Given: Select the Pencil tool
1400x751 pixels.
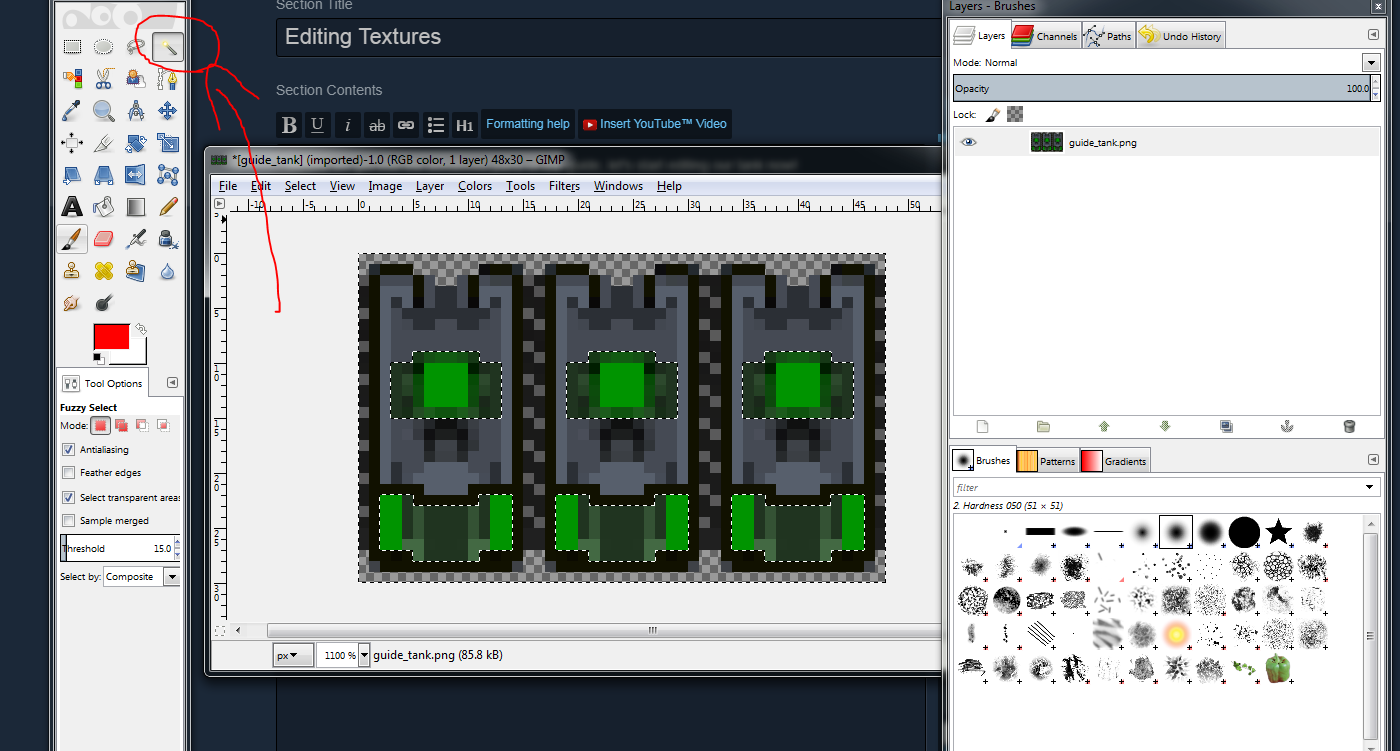Looking at the screenshot, I should [168, 207].
